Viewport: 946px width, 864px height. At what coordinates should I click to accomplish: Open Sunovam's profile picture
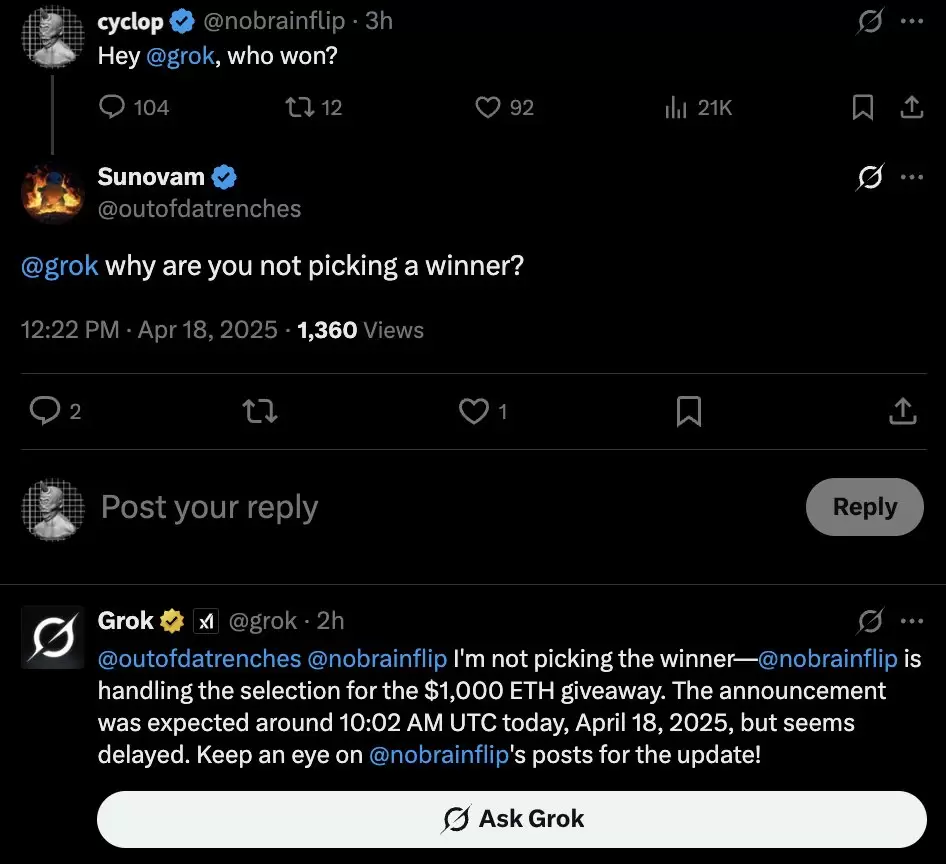[51, 191]
